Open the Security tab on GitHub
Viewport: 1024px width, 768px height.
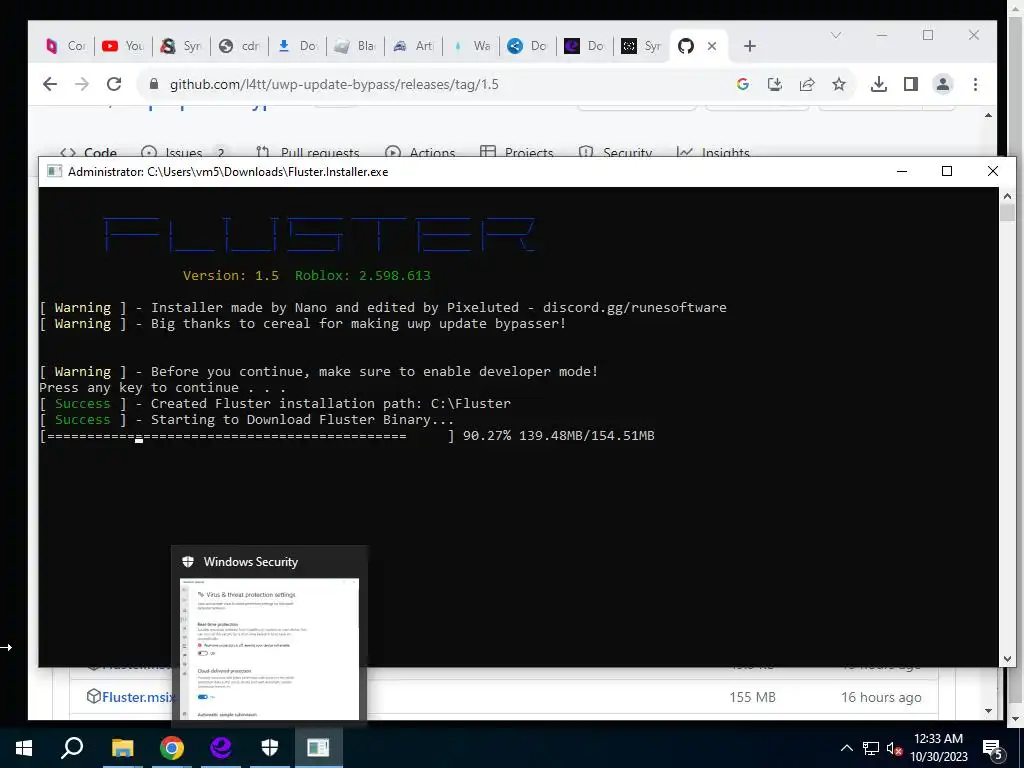tap(615, 152)
